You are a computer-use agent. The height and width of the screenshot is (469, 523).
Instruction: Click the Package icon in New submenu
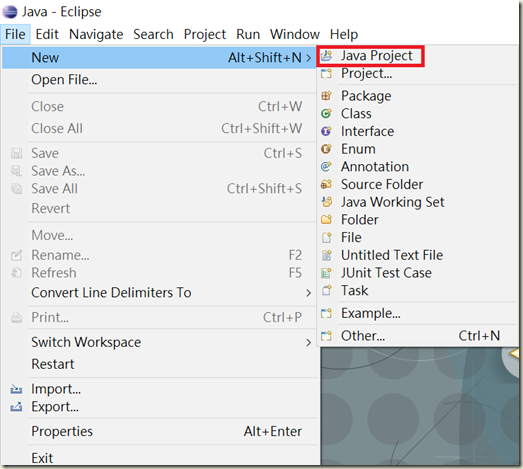tap(327, 96)
